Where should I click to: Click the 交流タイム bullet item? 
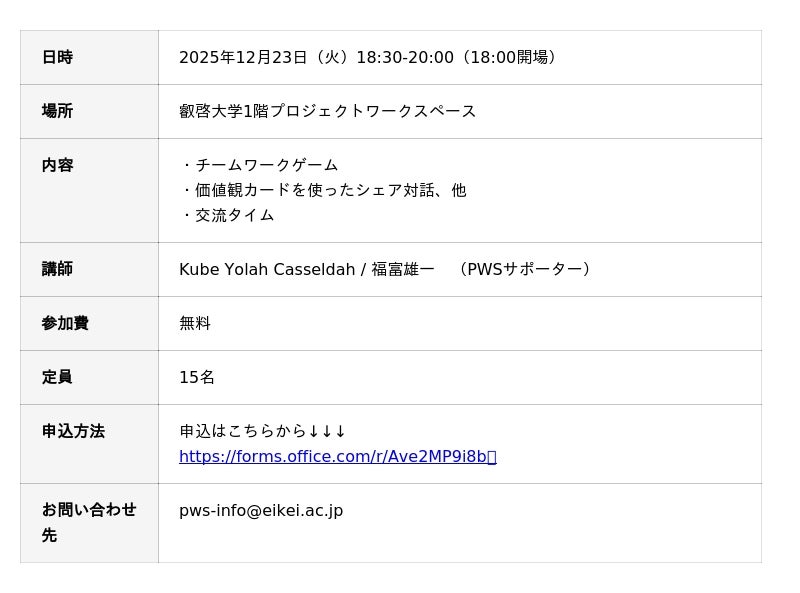(x=234, y=215)
